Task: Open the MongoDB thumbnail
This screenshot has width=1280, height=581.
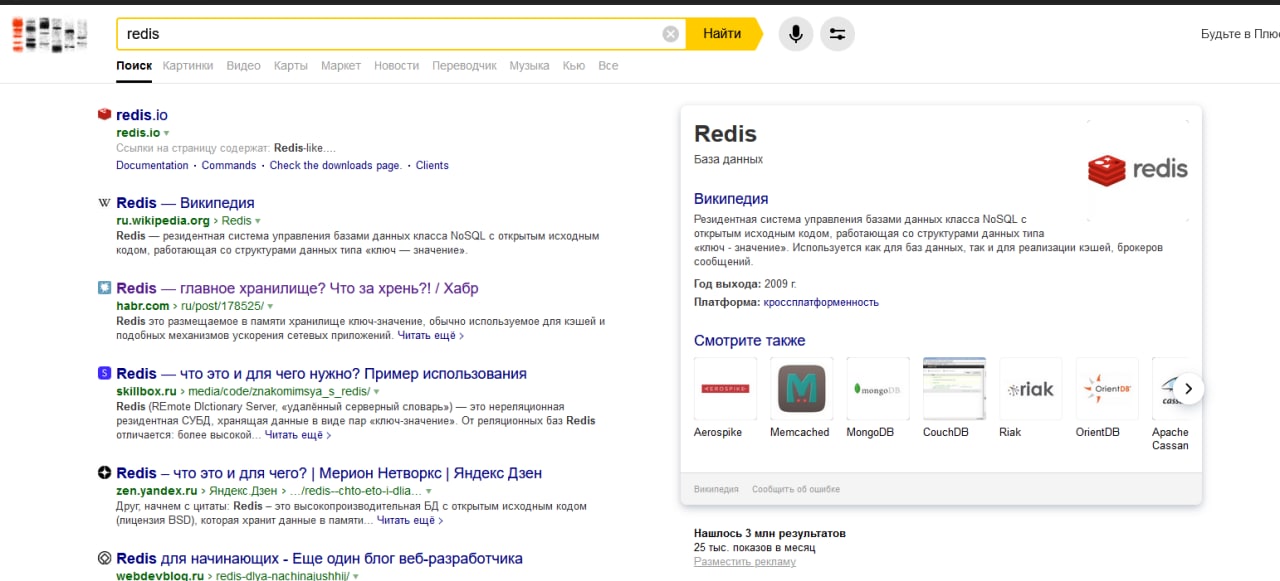Action: point(878,388)
